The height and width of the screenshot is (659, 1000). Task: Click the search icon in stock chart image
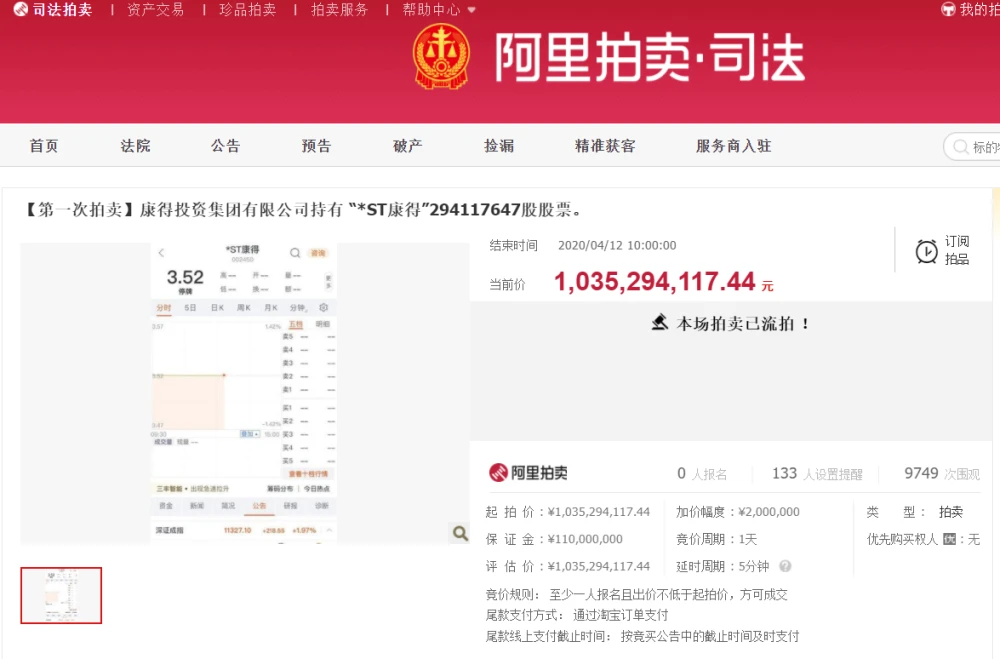tap(295, 253)
